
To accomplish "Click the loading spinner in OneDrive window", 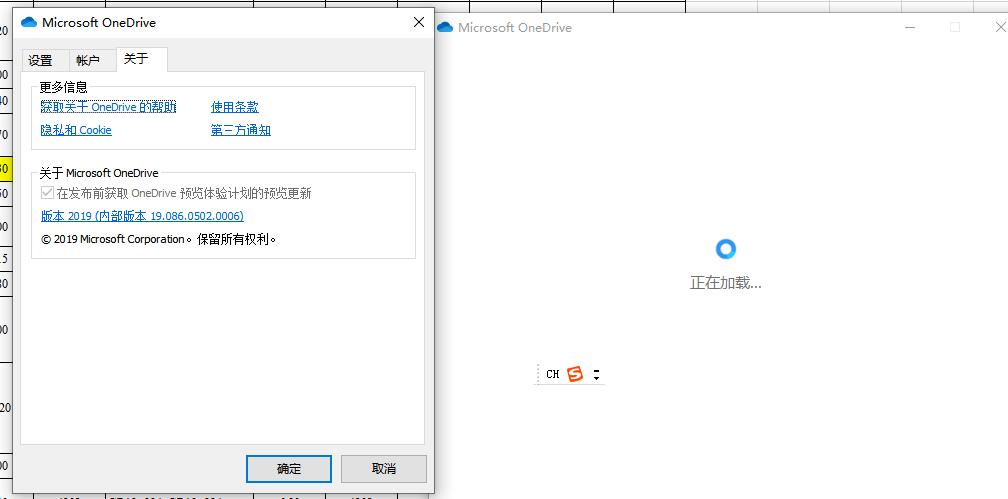I will click(725, 249).
